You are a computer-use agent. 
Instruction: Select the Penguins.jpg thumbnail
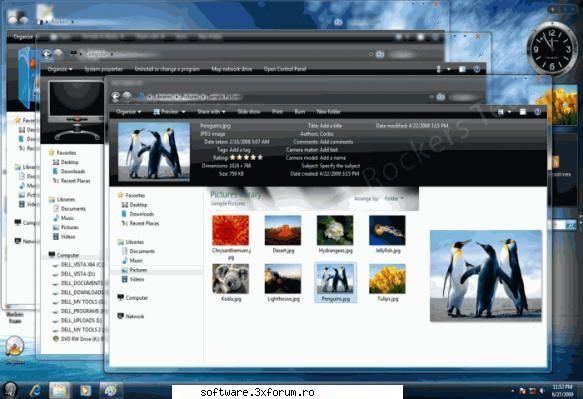[335, 279]
